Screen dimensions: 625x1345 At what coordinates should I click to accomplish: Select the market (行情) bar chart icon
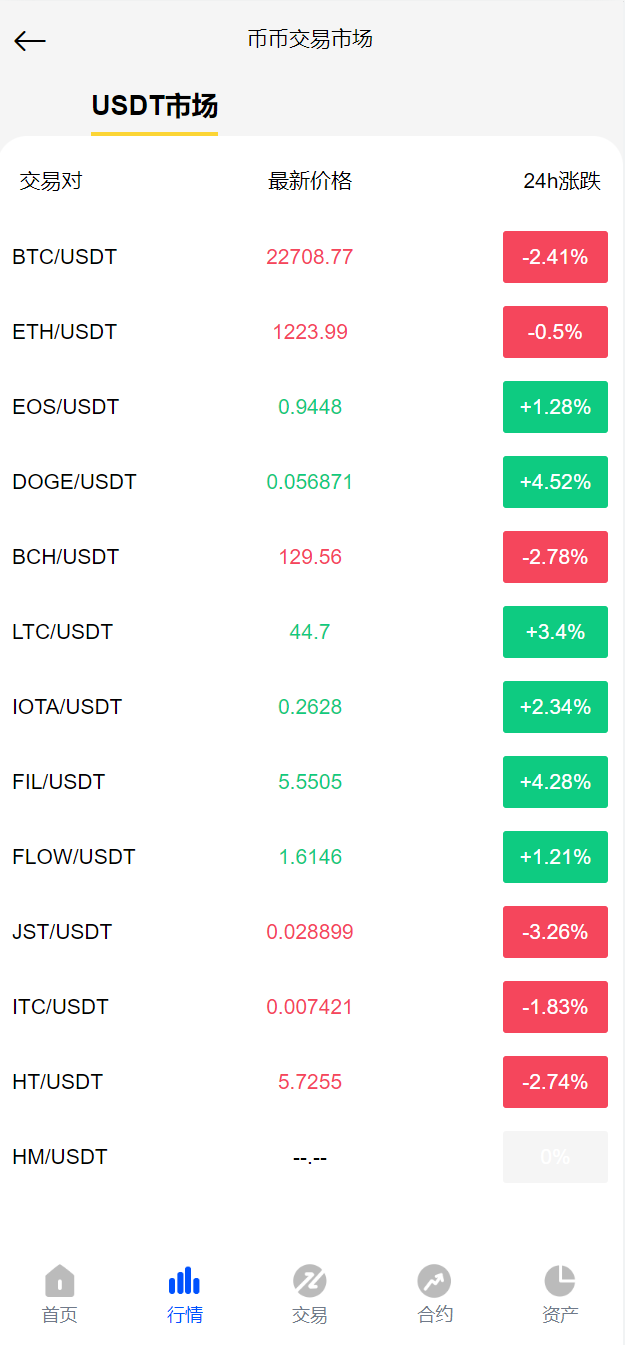[185, 1281]
